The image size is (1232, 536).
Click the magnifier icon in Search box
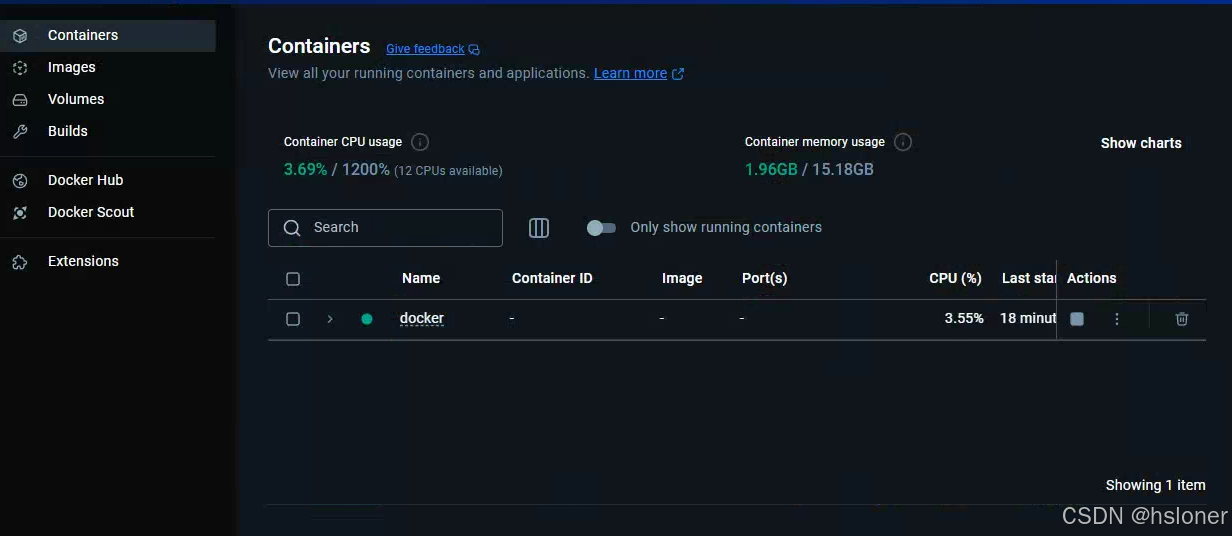(292, 228)
